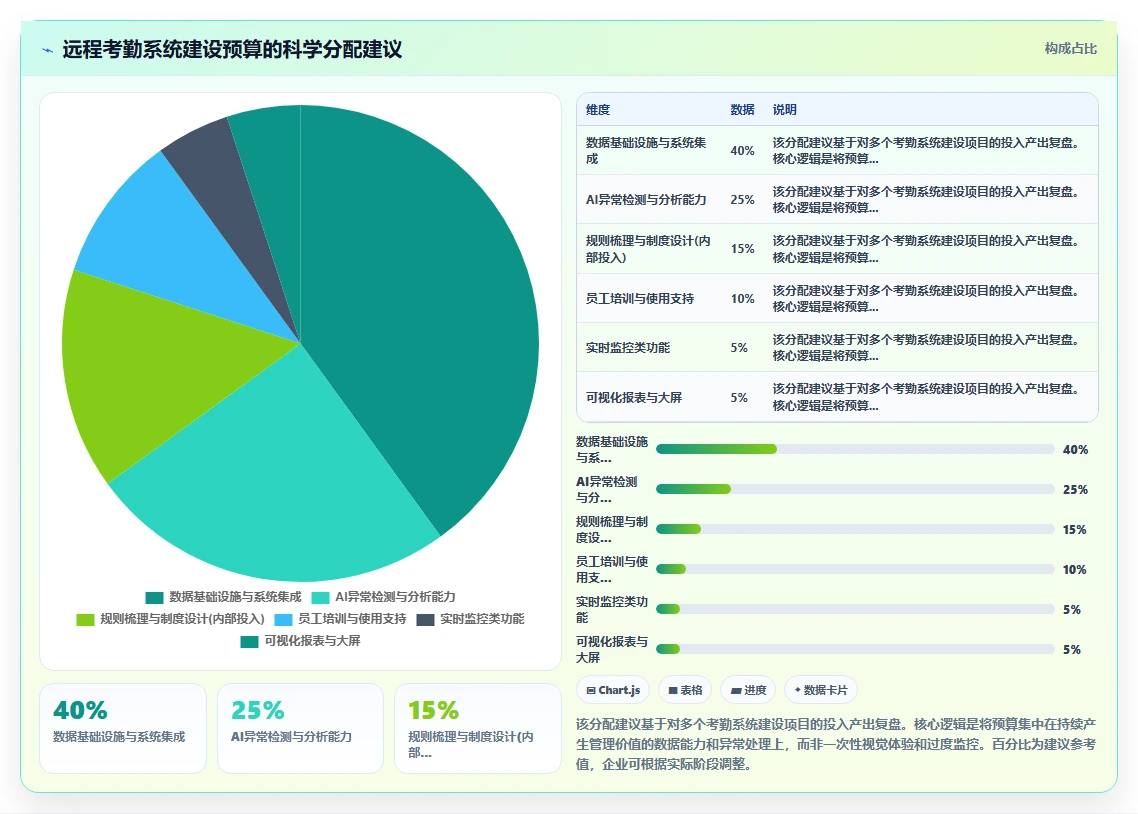
Task: Click progress bar for 员工培训与使用支…
Action: click(855, 569)
